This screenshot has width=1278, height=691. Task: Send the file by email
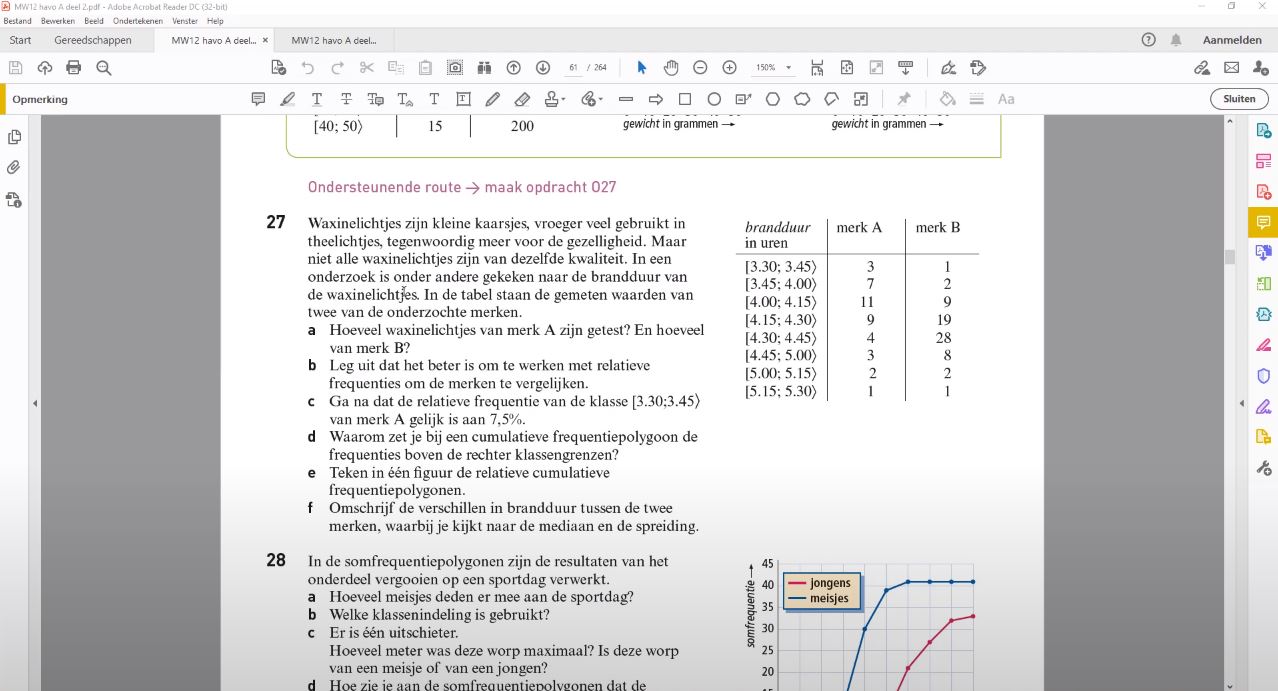click(x=1232, y=67)
